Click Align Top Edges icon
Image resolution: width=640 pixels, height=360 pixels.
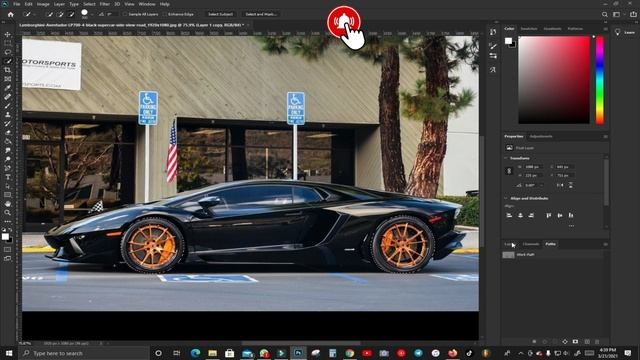click(x=549, y=215)
